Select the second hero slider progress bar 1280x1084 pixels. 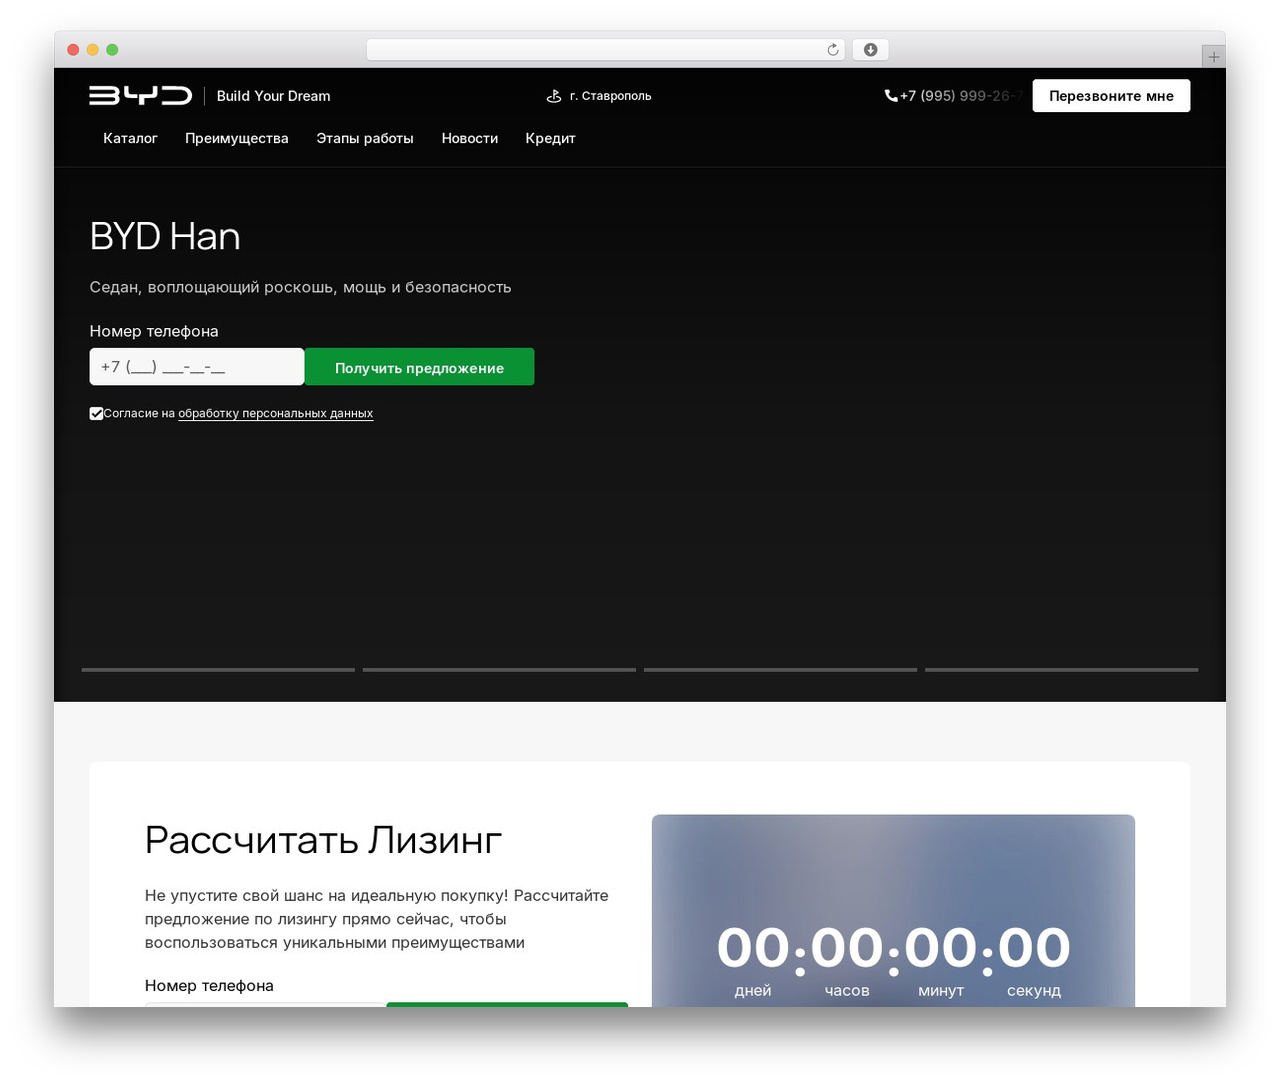[499, 670]
